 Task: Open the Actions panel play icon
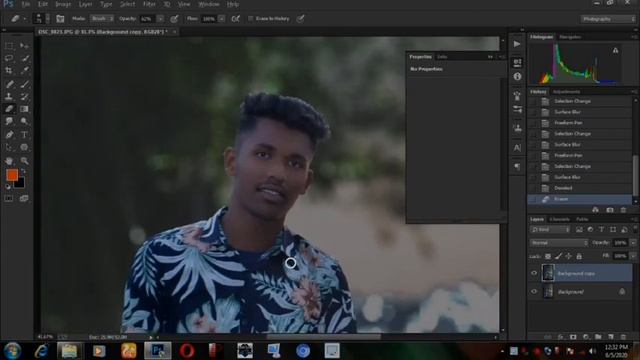(x=517, y=44)
